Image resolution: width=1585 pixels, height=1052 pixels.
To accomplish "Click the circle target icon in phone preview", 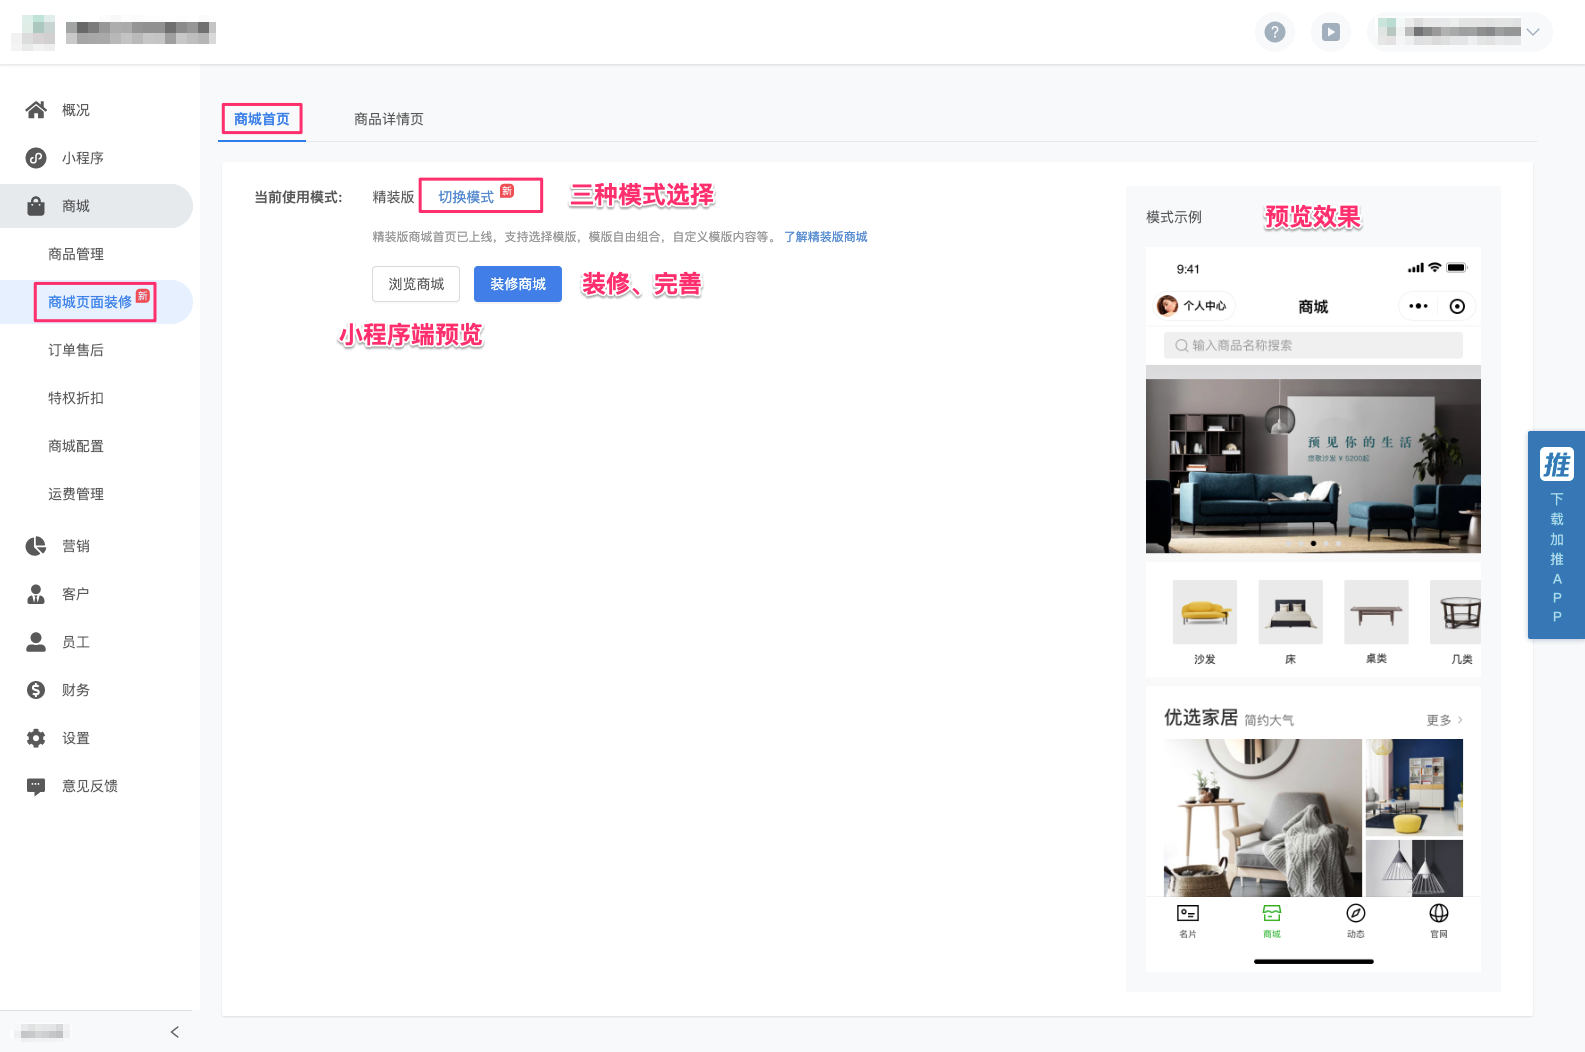I will point(1457,306).
